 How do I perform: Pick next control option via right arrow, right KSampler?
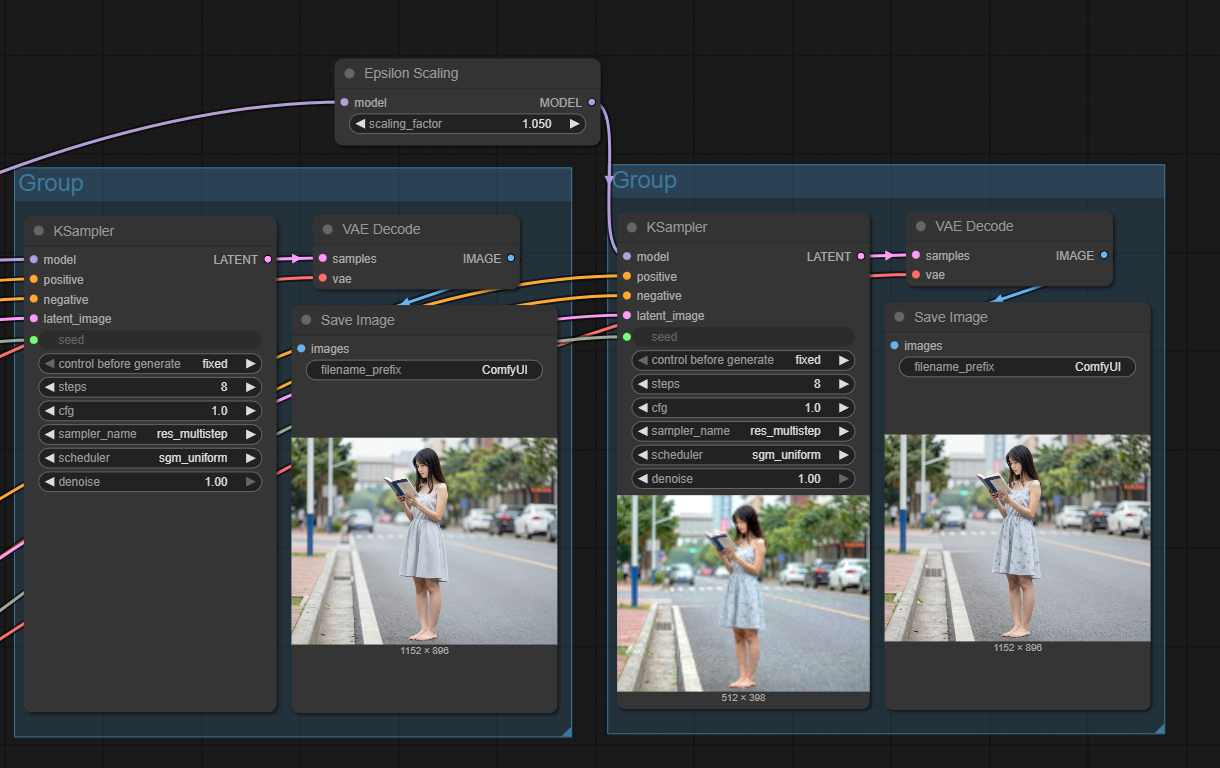(844, 360)
